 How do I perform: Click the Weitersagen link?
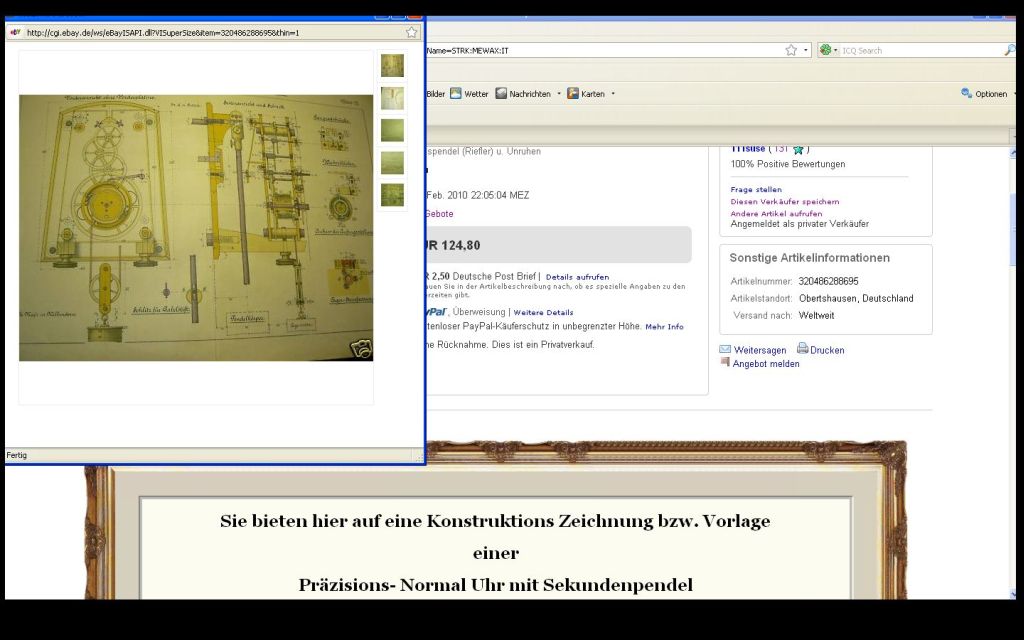click(x=760, y=350)
